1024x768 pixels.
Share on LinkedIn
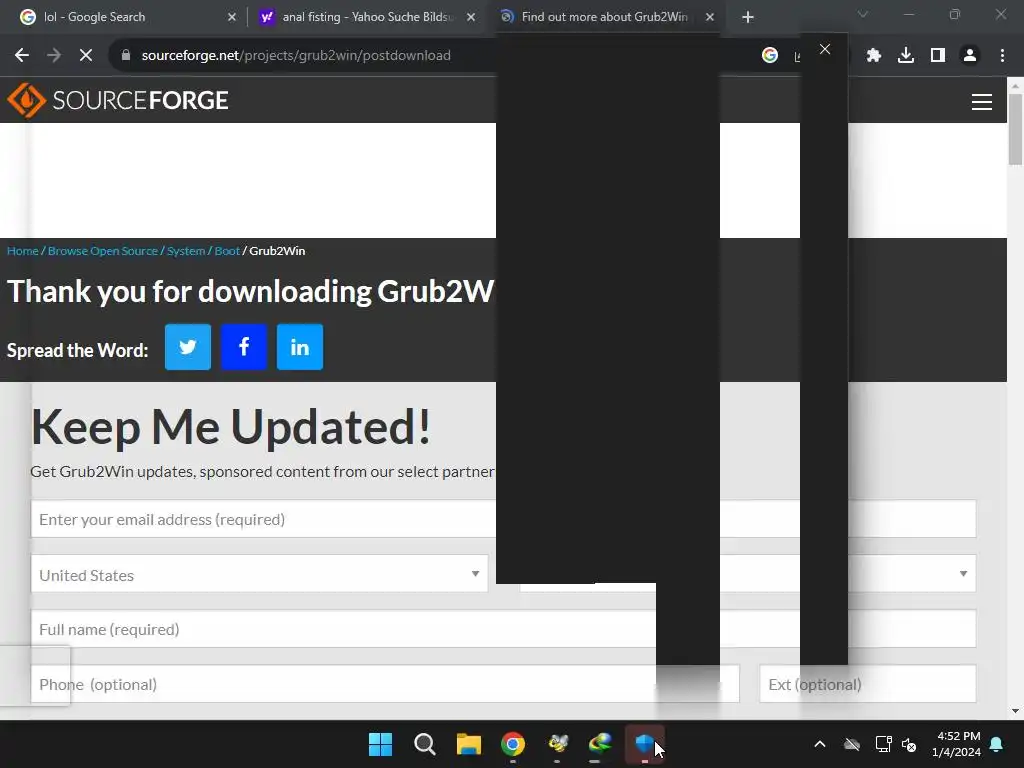click(300, 347)
